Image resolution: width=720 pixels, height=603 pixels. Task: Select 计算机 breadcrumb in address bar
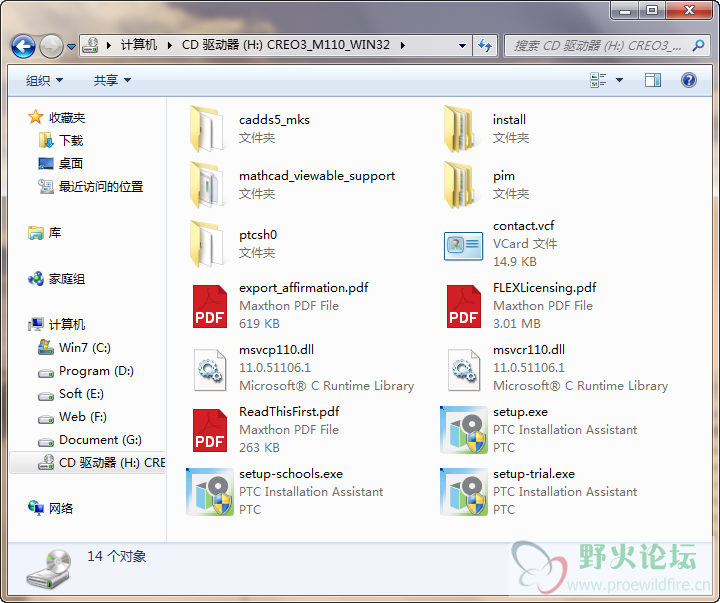[139, 45]
